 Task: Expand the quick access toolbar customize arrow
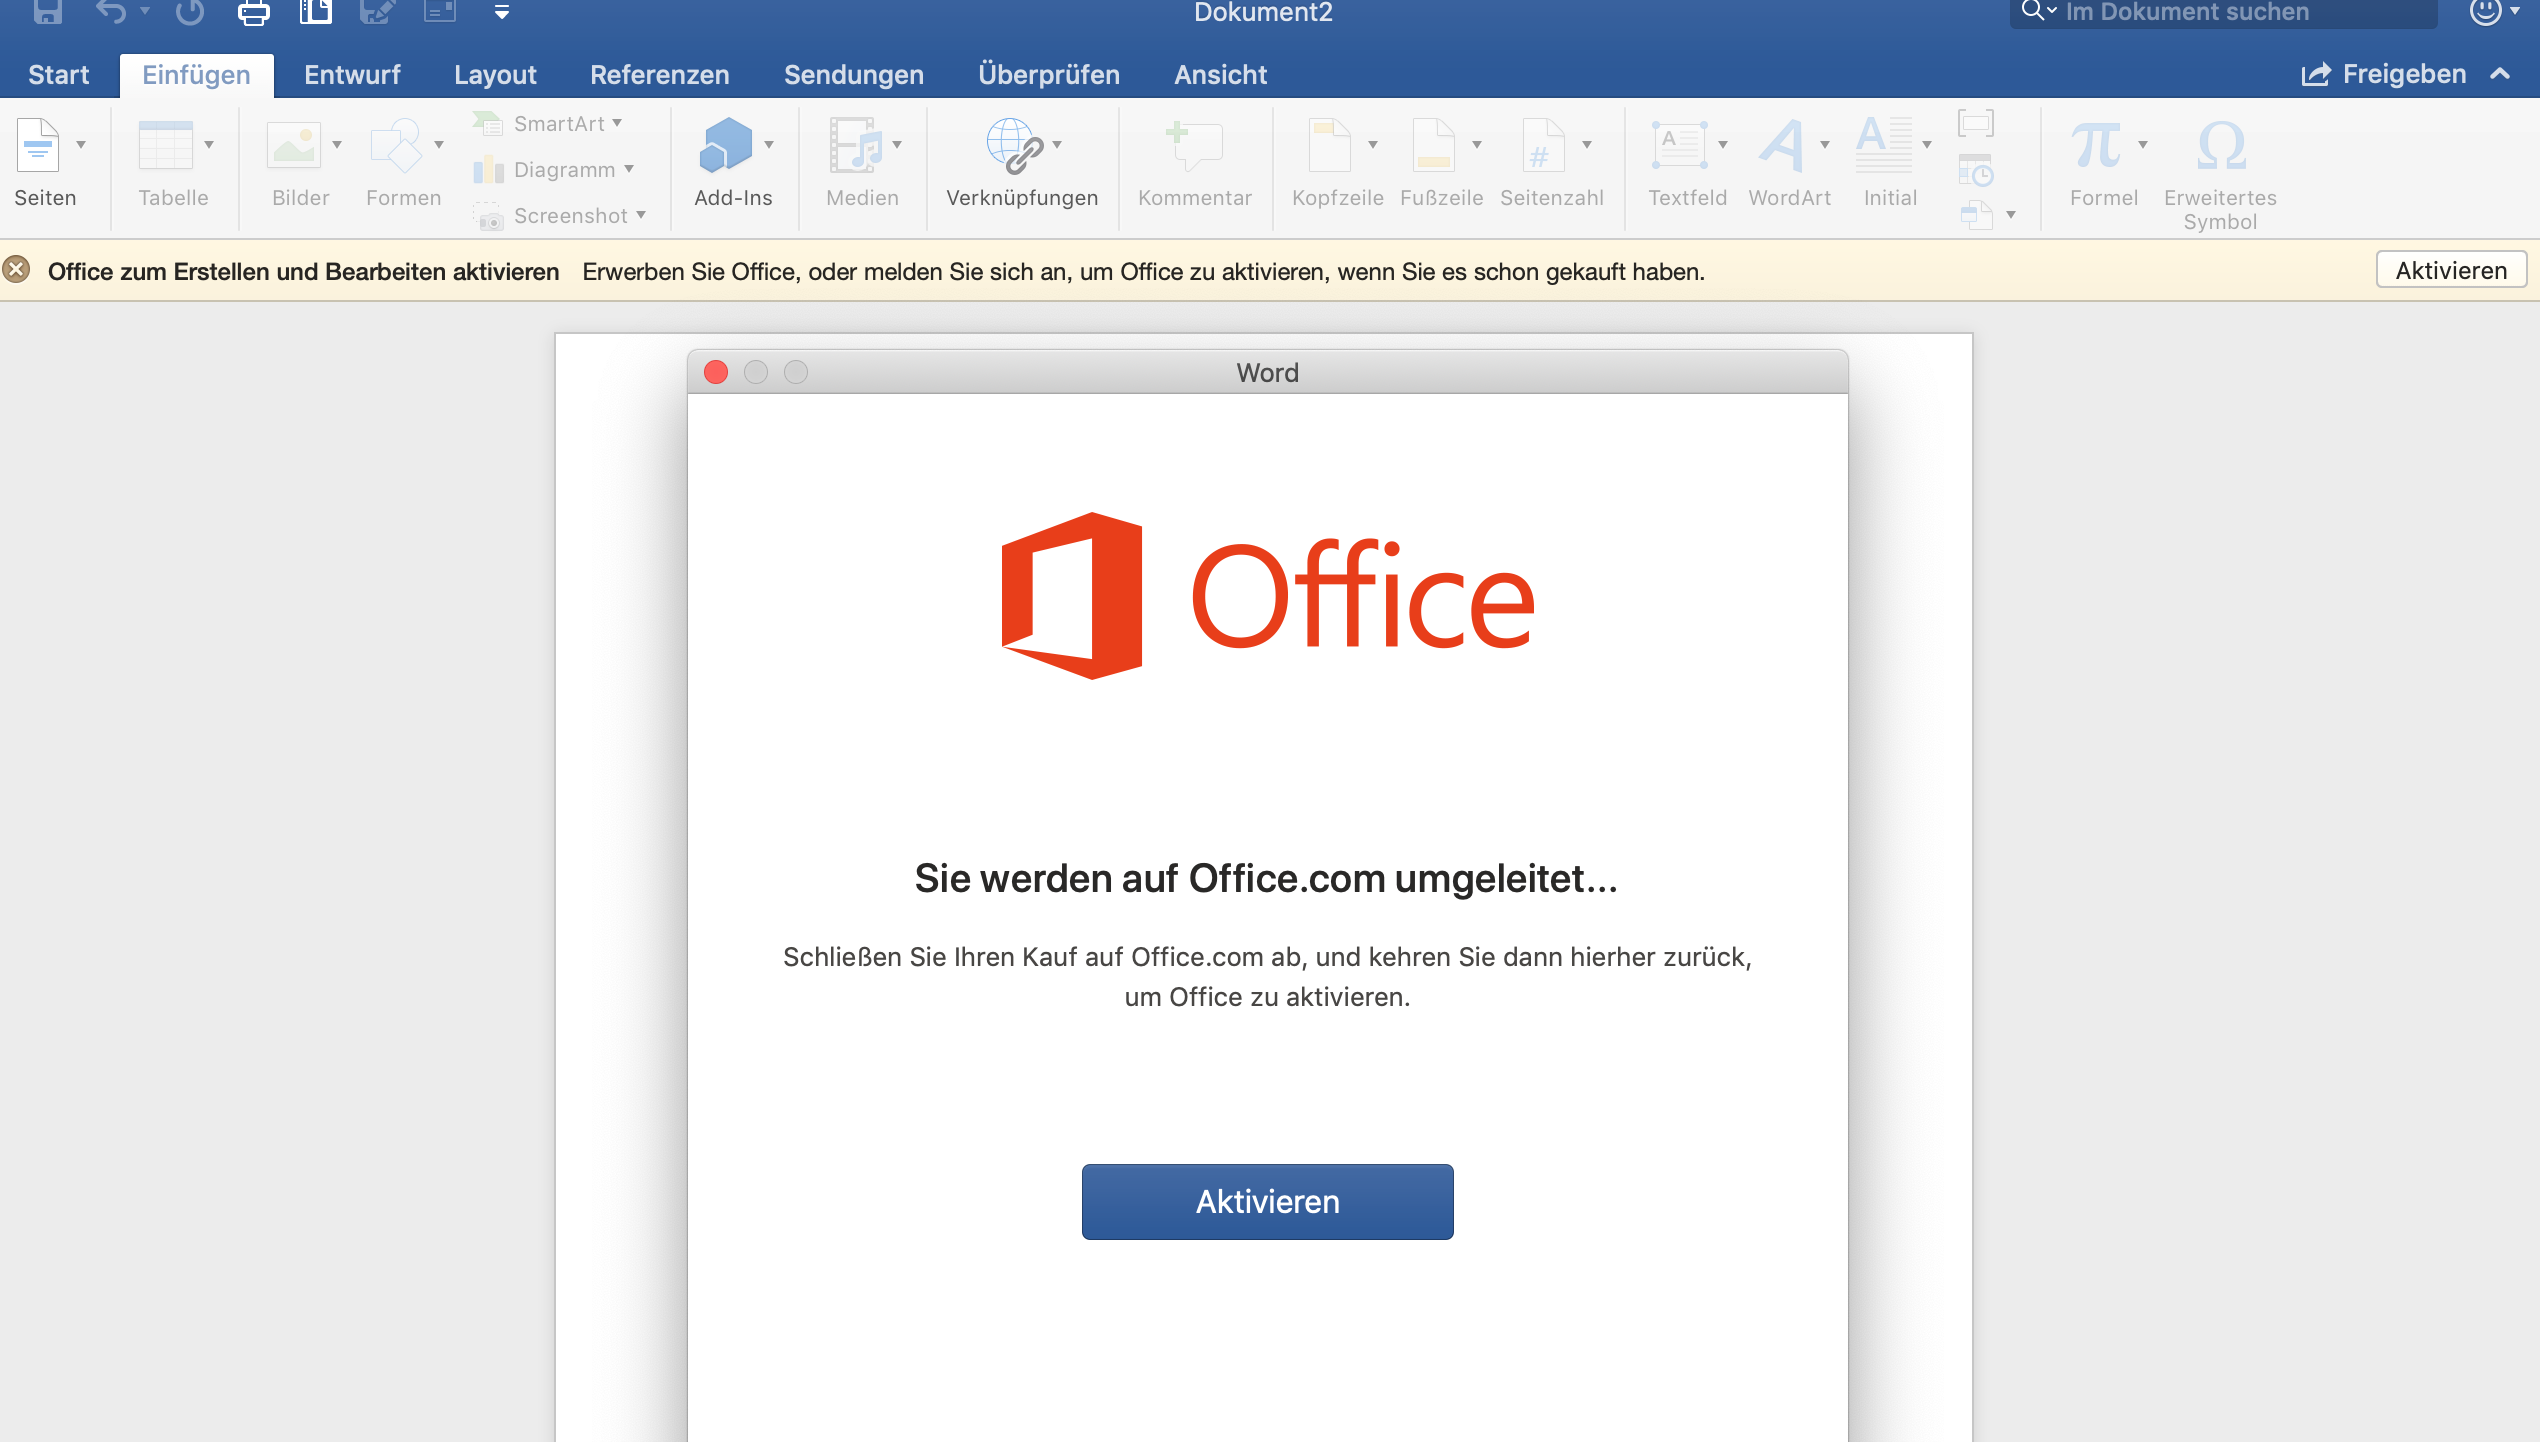pyautogui.click(x=502, y=13)
